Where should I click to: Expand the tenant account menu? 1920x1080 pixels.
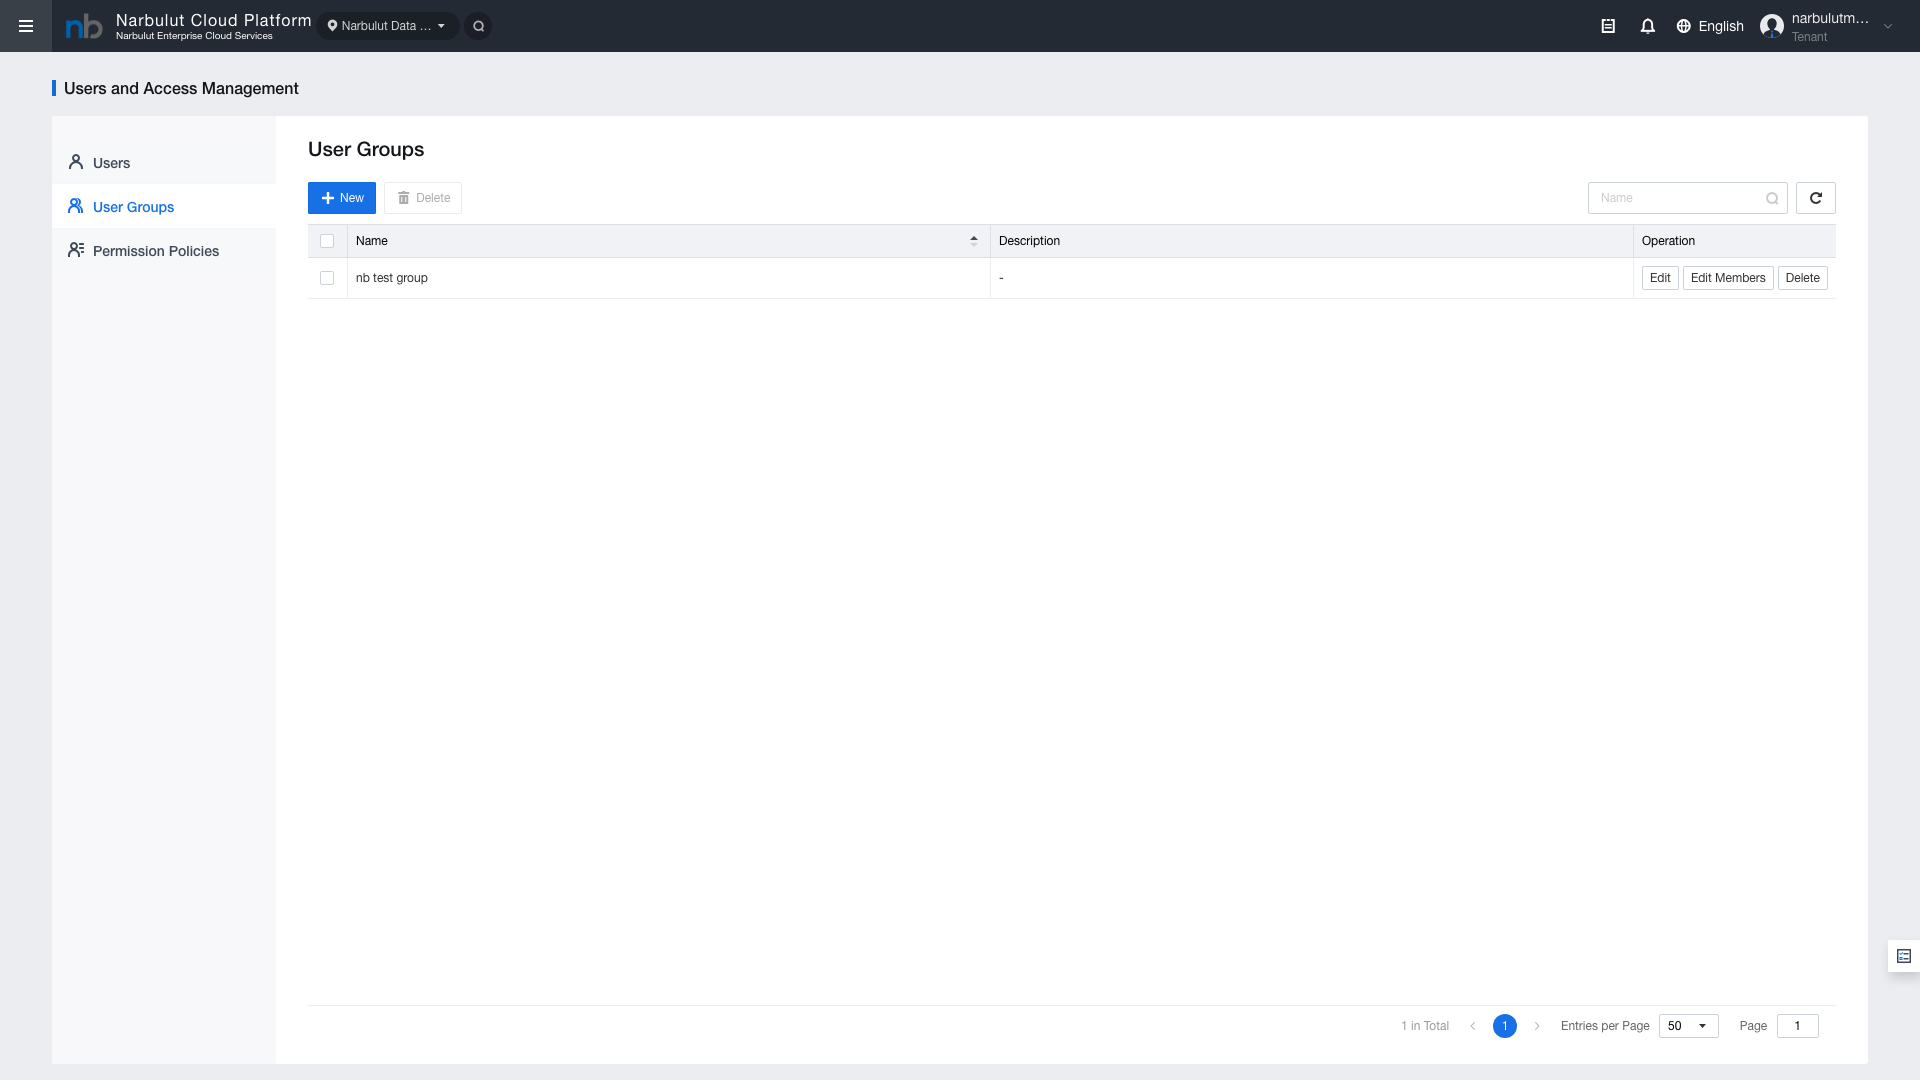click(x=1888, y=27)
